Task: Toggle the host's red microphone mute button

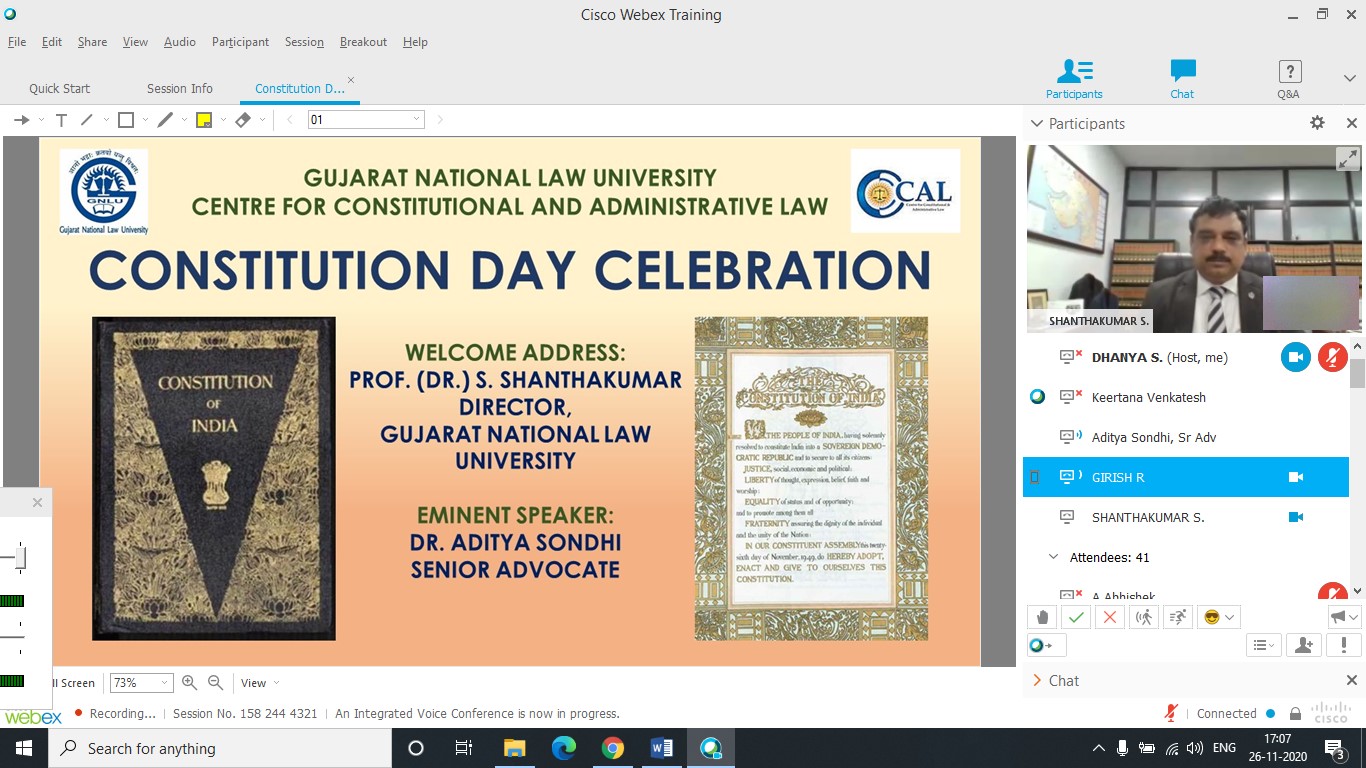Action: point(1332,357)
